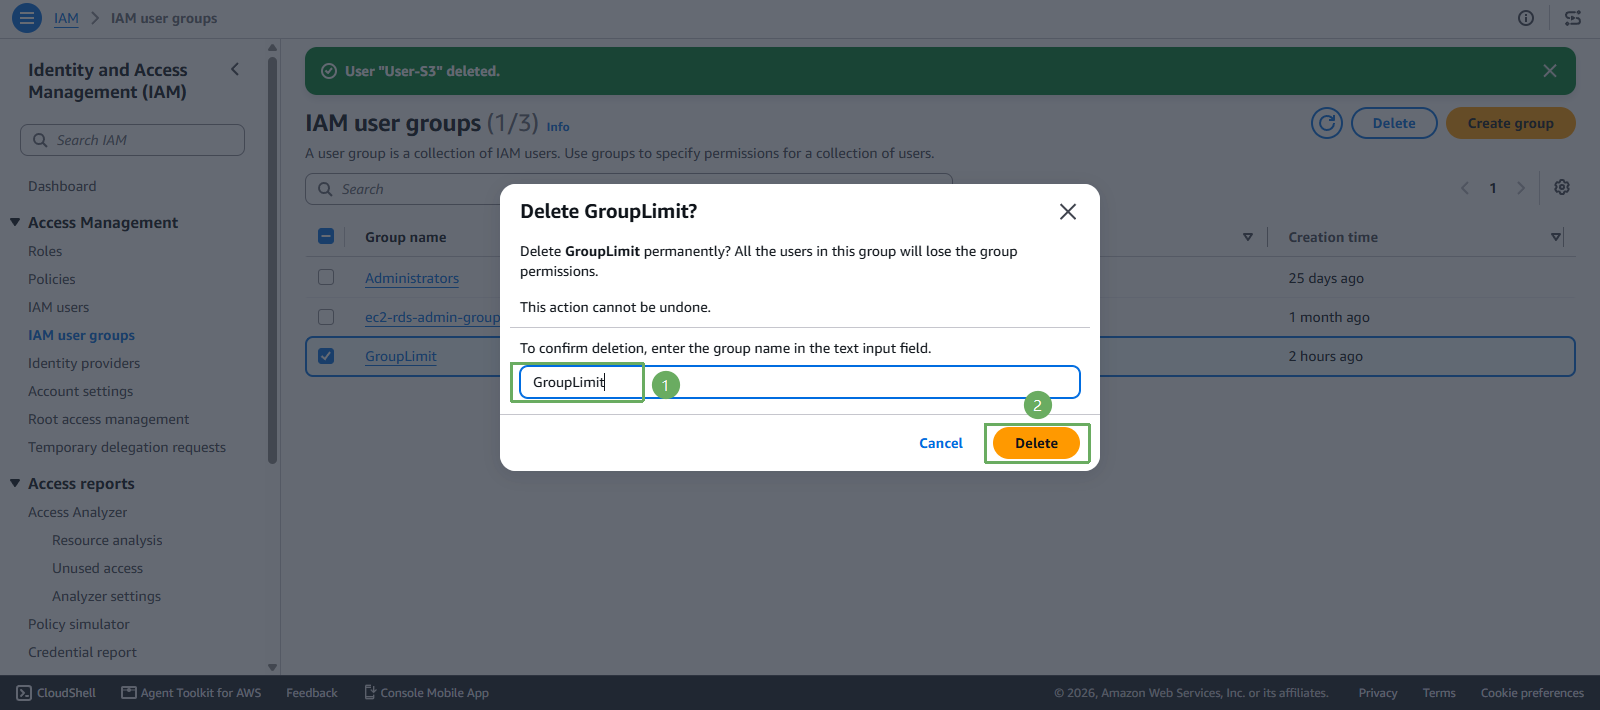Click the success checkmark icon in banner
The image size is (1600, 710).
[328, 71]
